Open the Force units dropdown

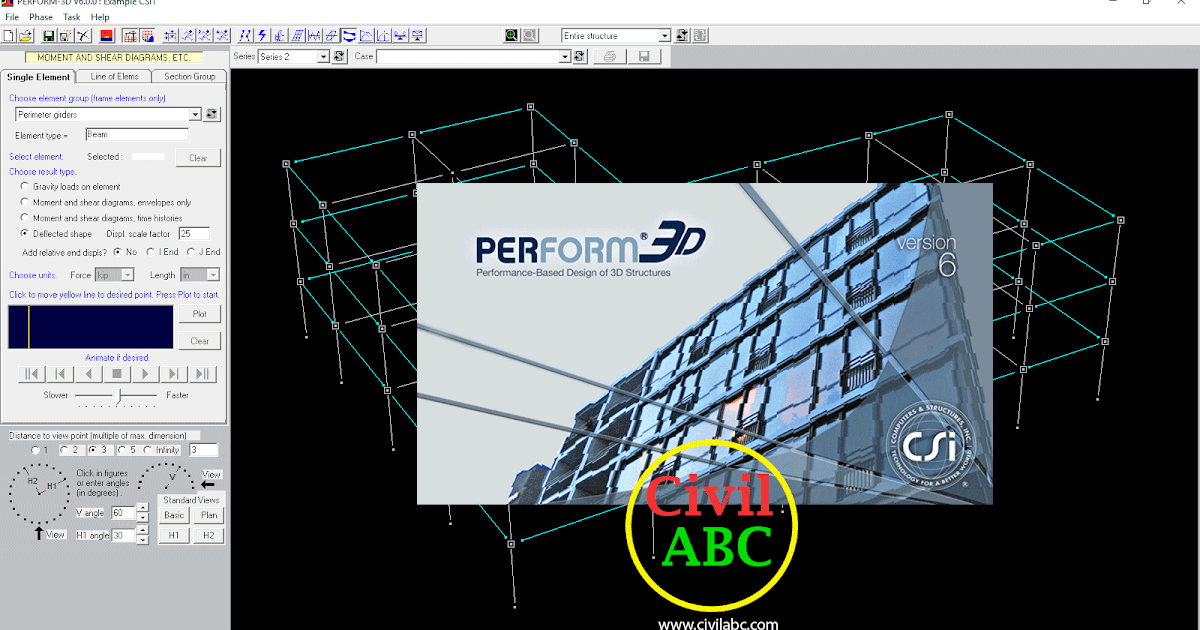[x=127, y=274]
